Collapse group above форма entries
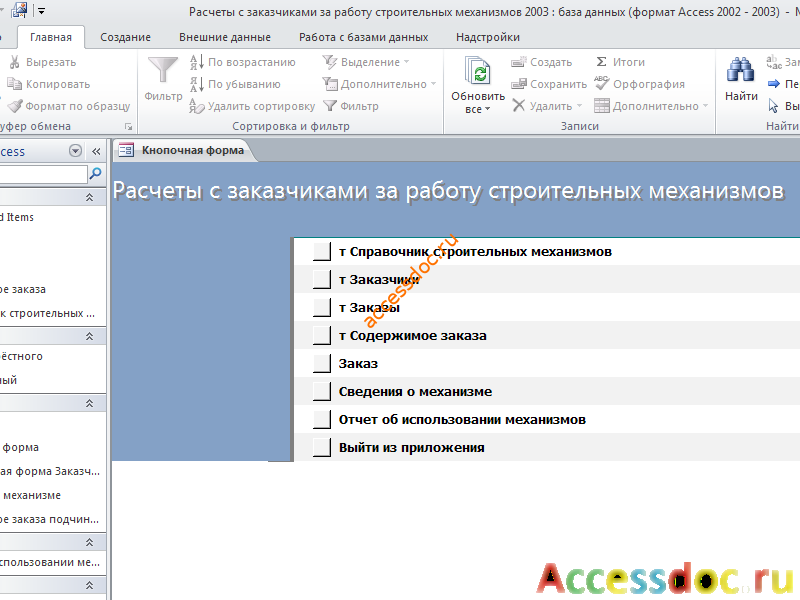Viewport: 800px width, 600px height. pyautogui.click(x=89, y=403)
